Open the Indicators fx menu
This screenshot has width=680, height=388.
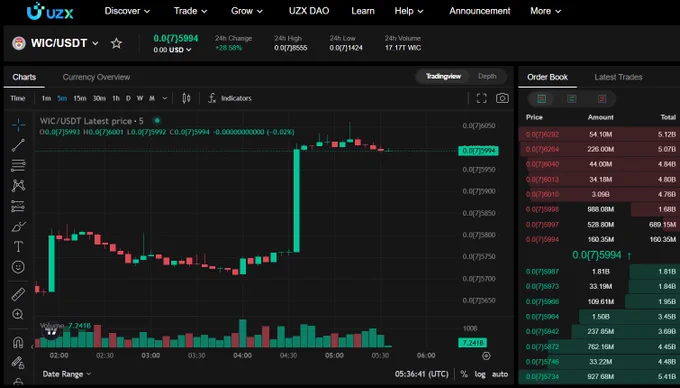(x=230, y=98)
